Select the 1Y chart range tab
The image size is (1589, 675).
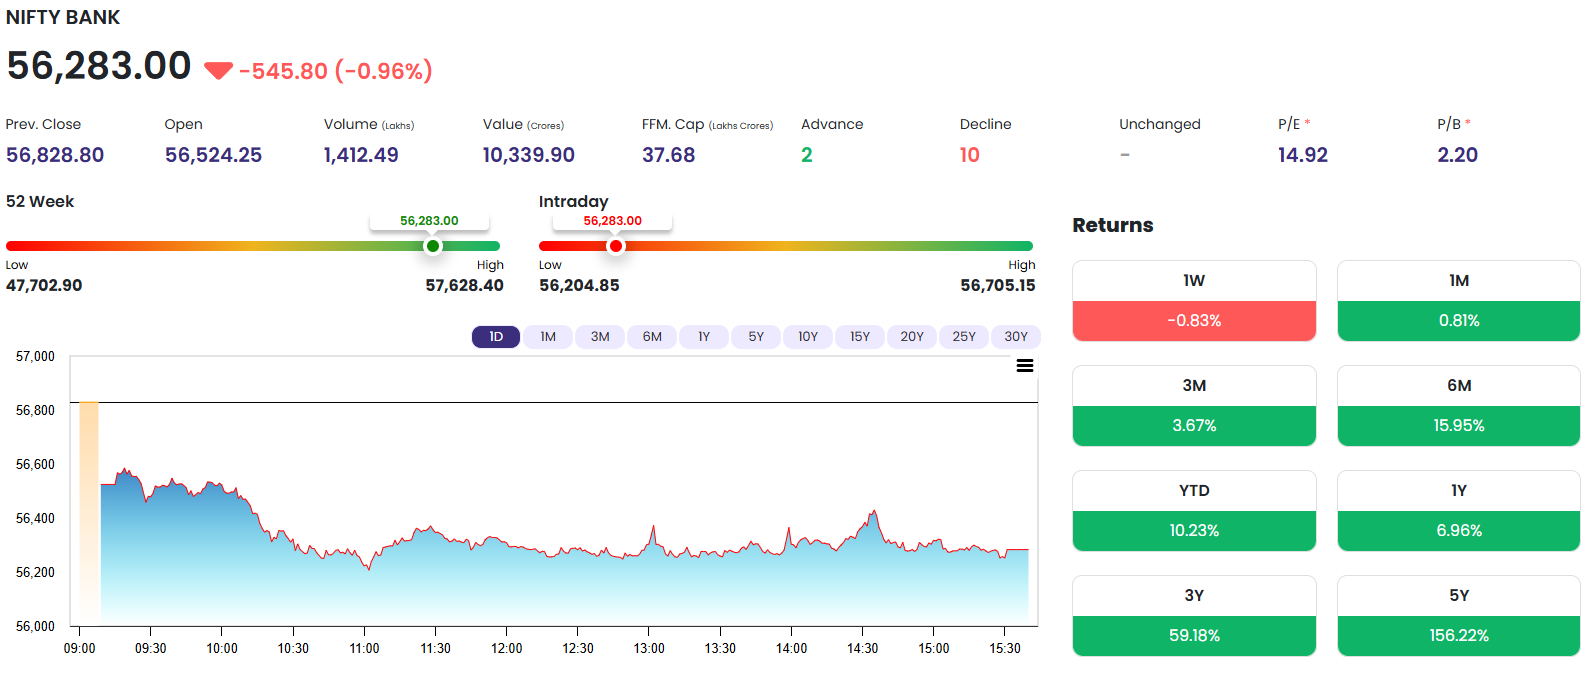coord(704,337)
